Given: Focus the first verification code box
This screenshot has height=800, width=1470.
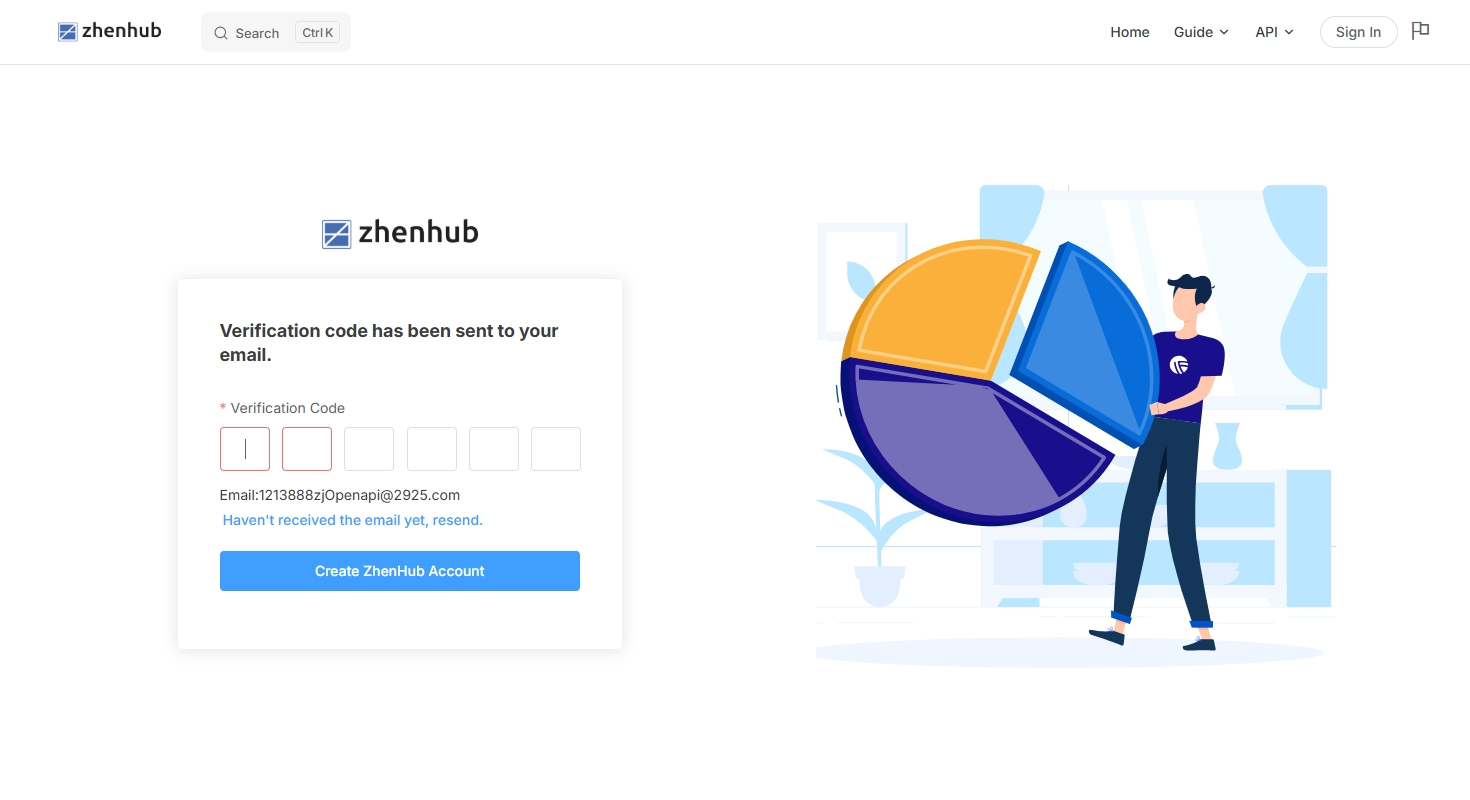Looking at the screenshot, I should pos(245,449).
